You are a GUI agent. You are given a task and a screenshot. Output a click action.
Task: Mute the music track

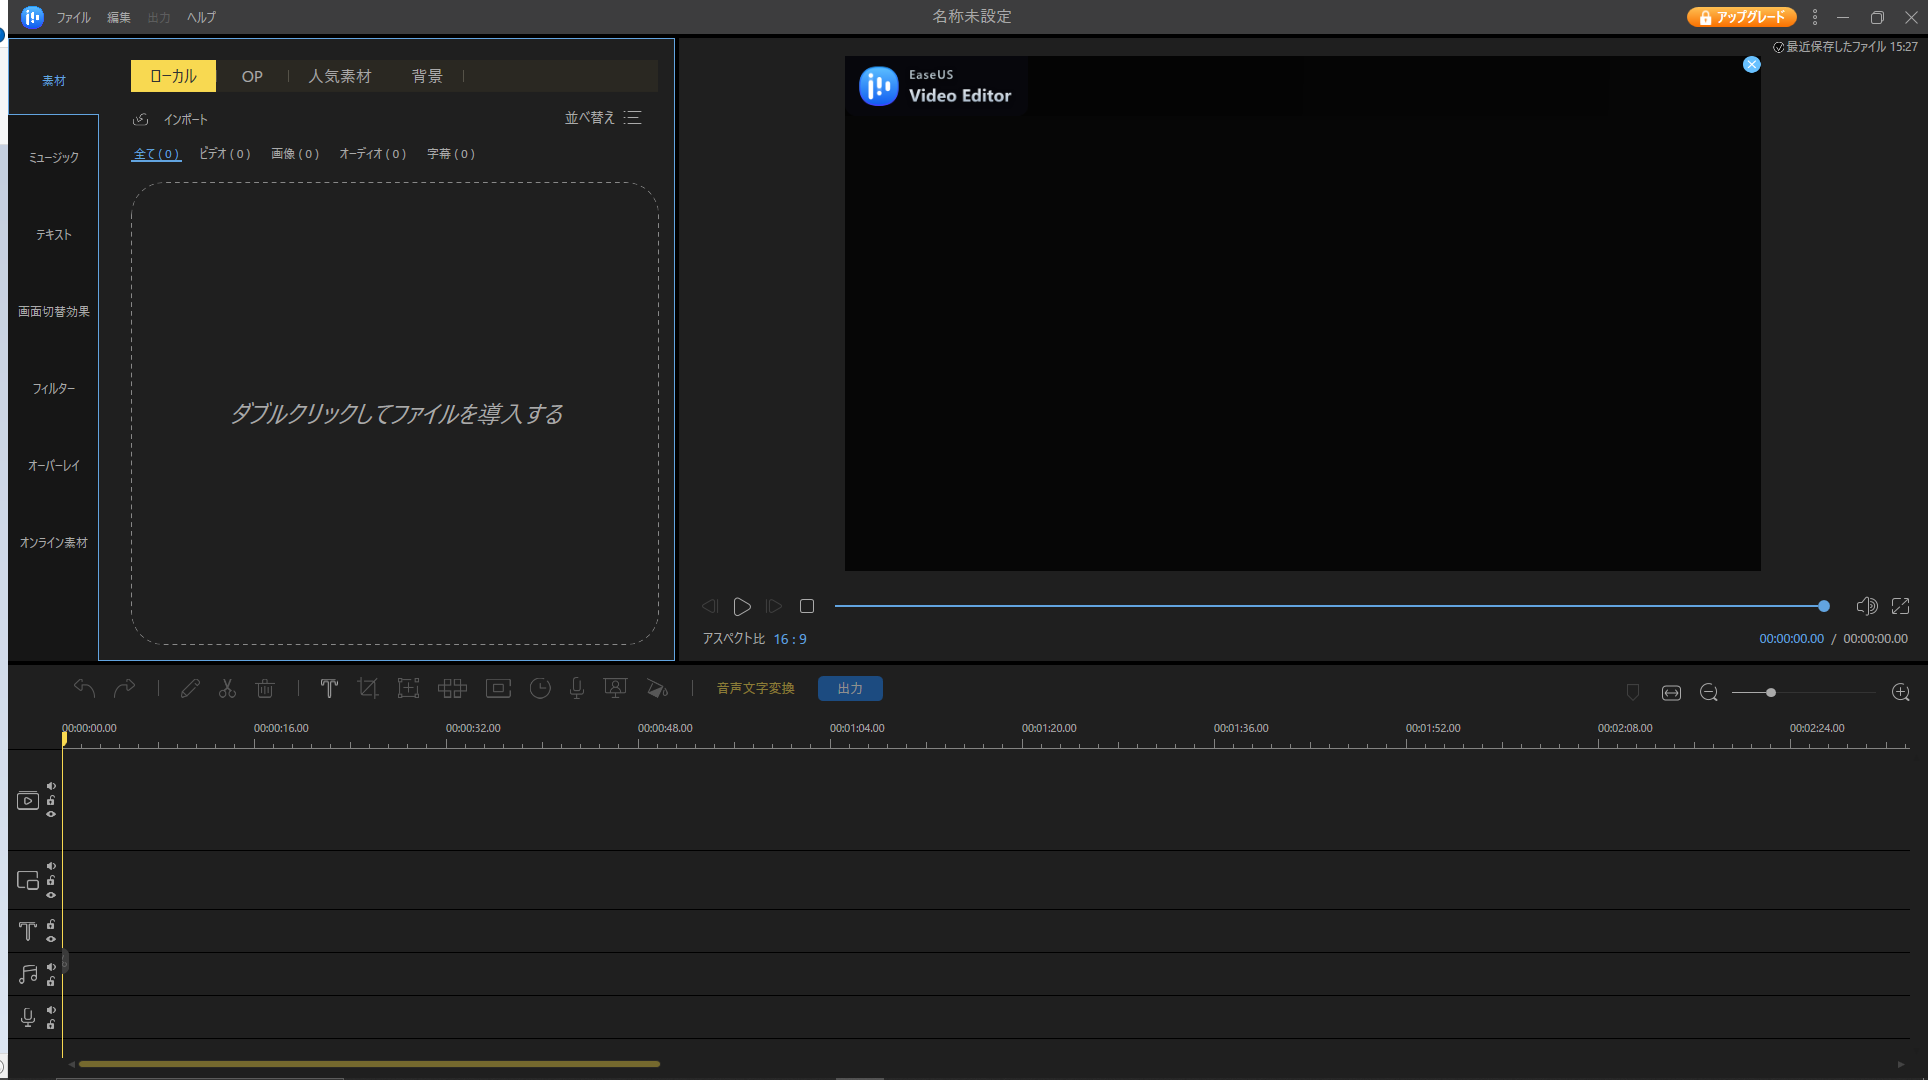point(51,967)
